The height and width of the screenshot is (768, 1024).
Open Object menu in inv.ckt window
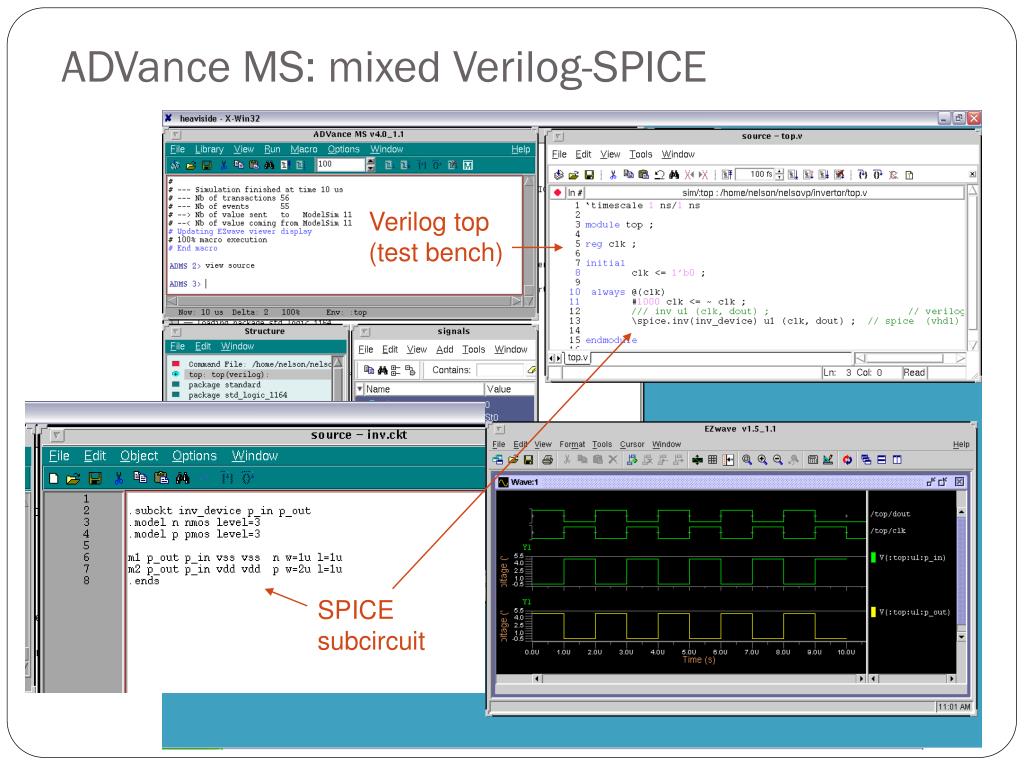click(x=138, y=456)
